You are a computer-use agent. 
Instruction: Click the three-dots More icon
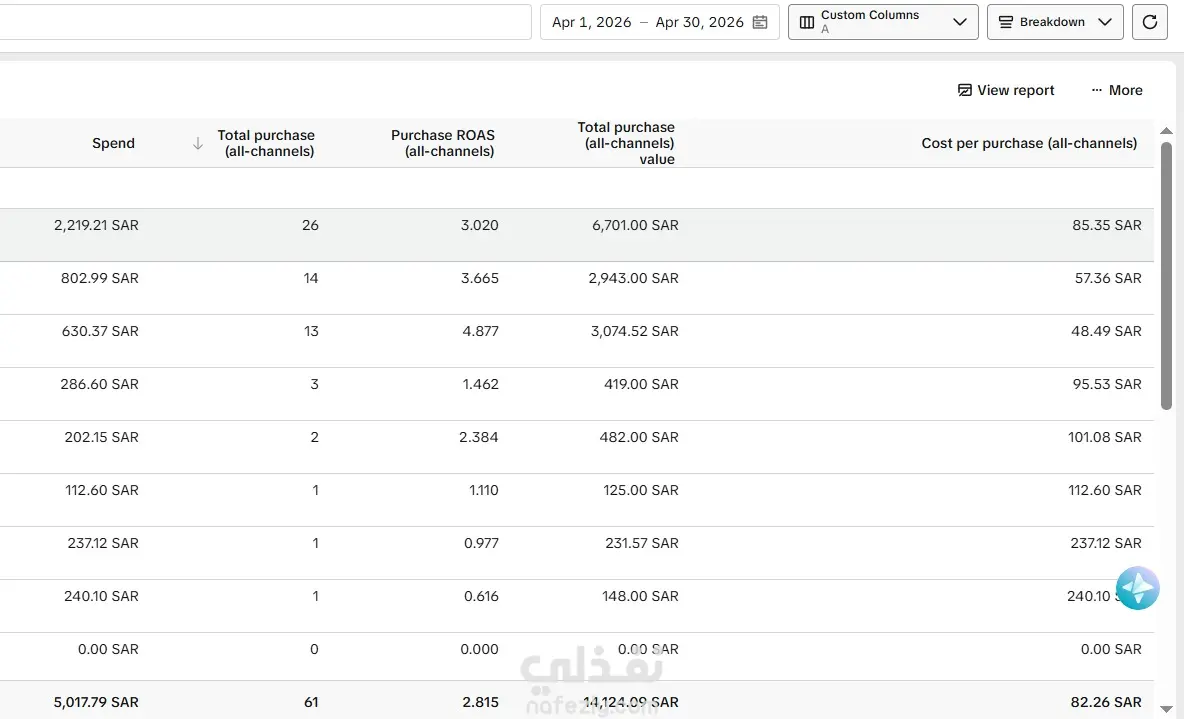(x=1096, y=90)
